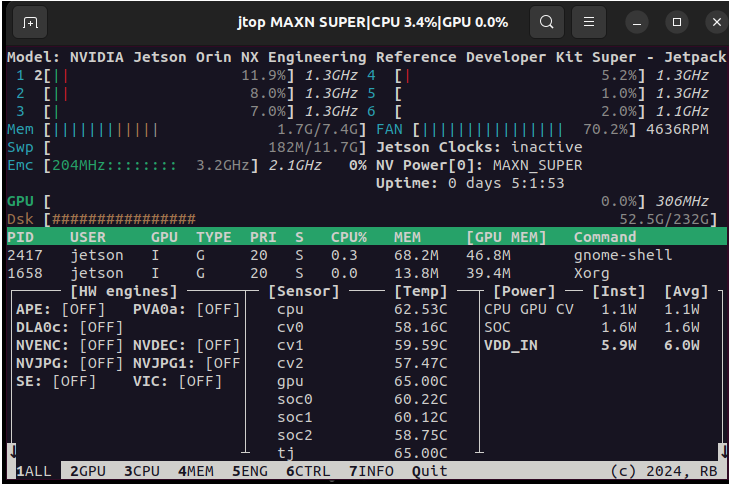Go to the 5ENG engines page
The image size is (736, 491).
249,470
